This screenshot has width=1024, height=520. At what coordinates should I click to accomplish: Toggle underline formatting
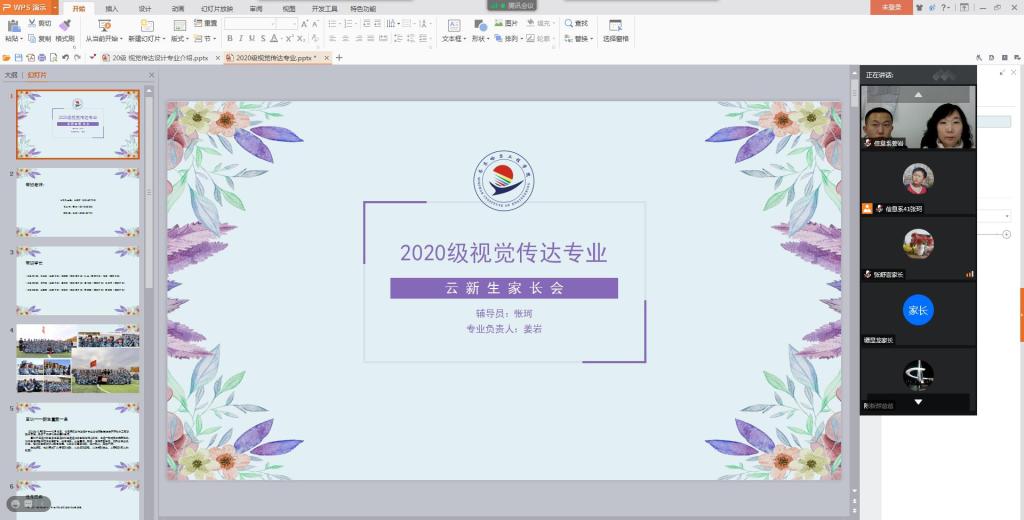click(x=251, y=39)
